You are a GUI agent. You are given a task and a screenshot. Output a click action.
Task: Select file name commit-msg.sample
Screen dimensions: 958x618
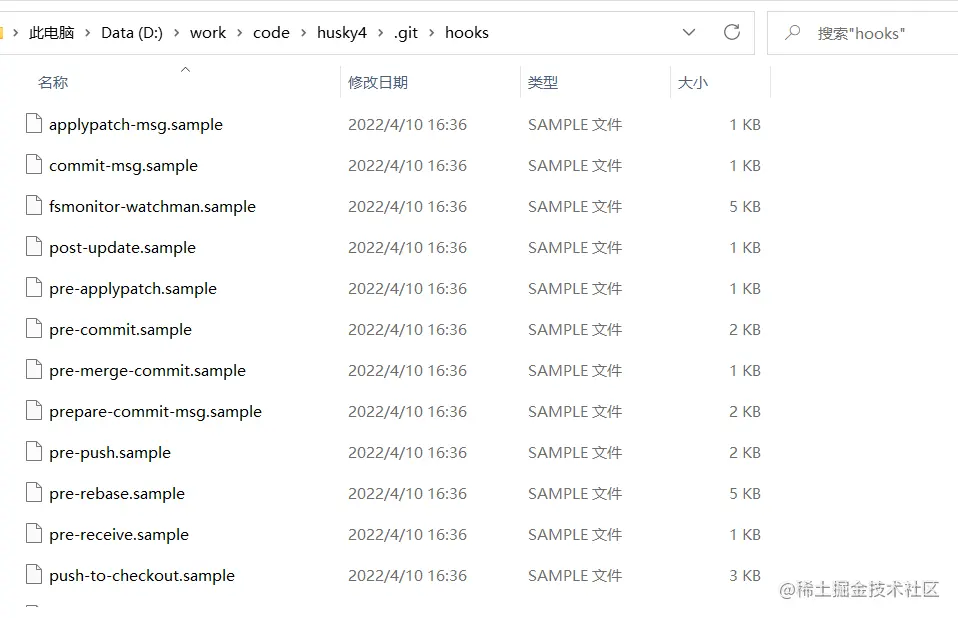[x=123, y=166]
